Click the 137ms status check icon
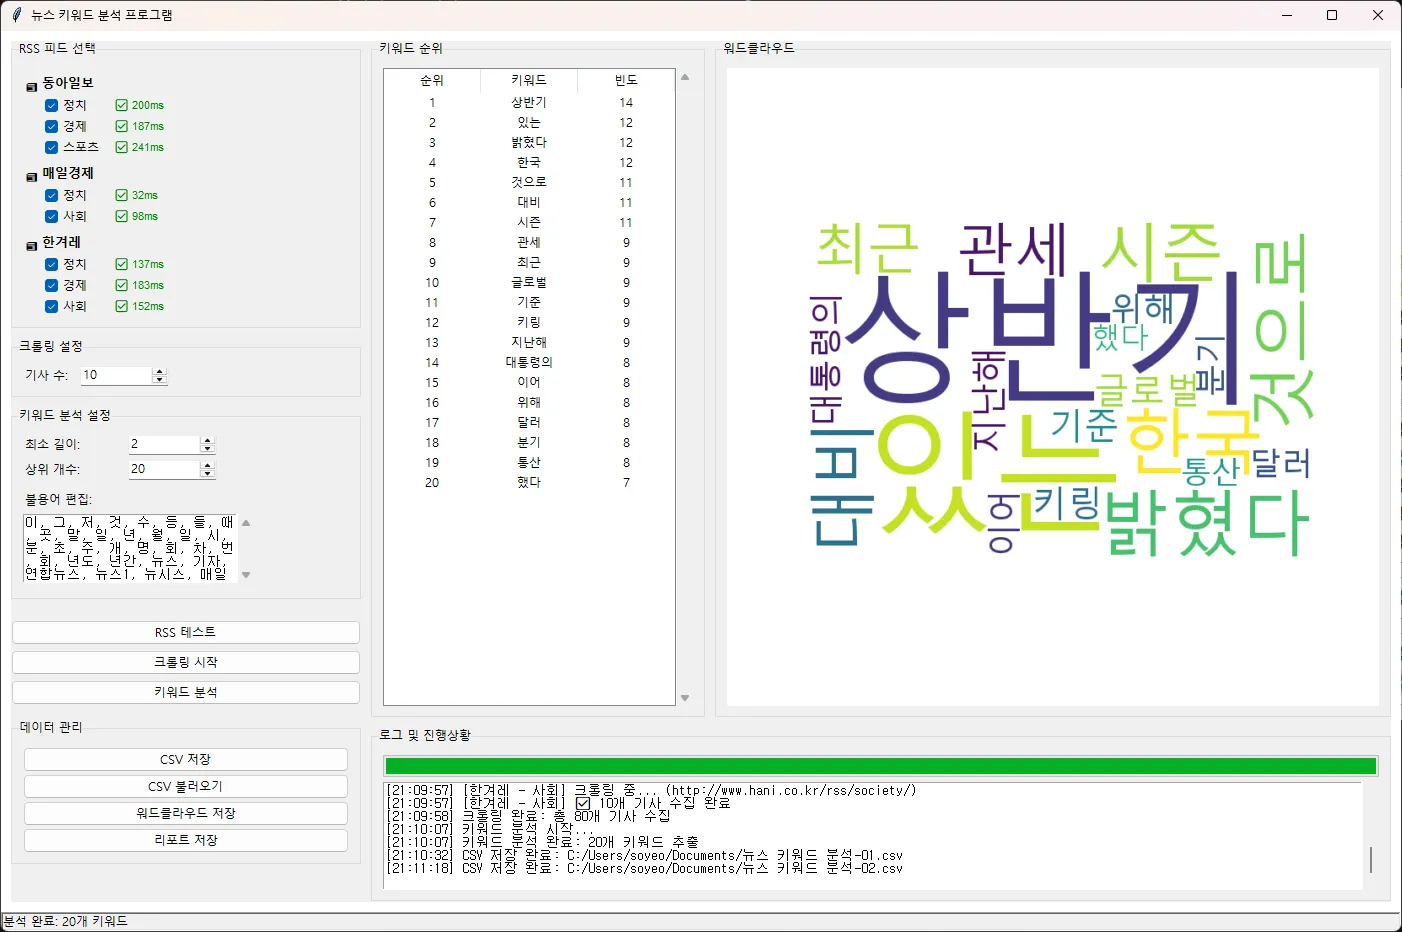This screenshot has height=932, width=1402. pyautogui.click(x=121, y=264)
